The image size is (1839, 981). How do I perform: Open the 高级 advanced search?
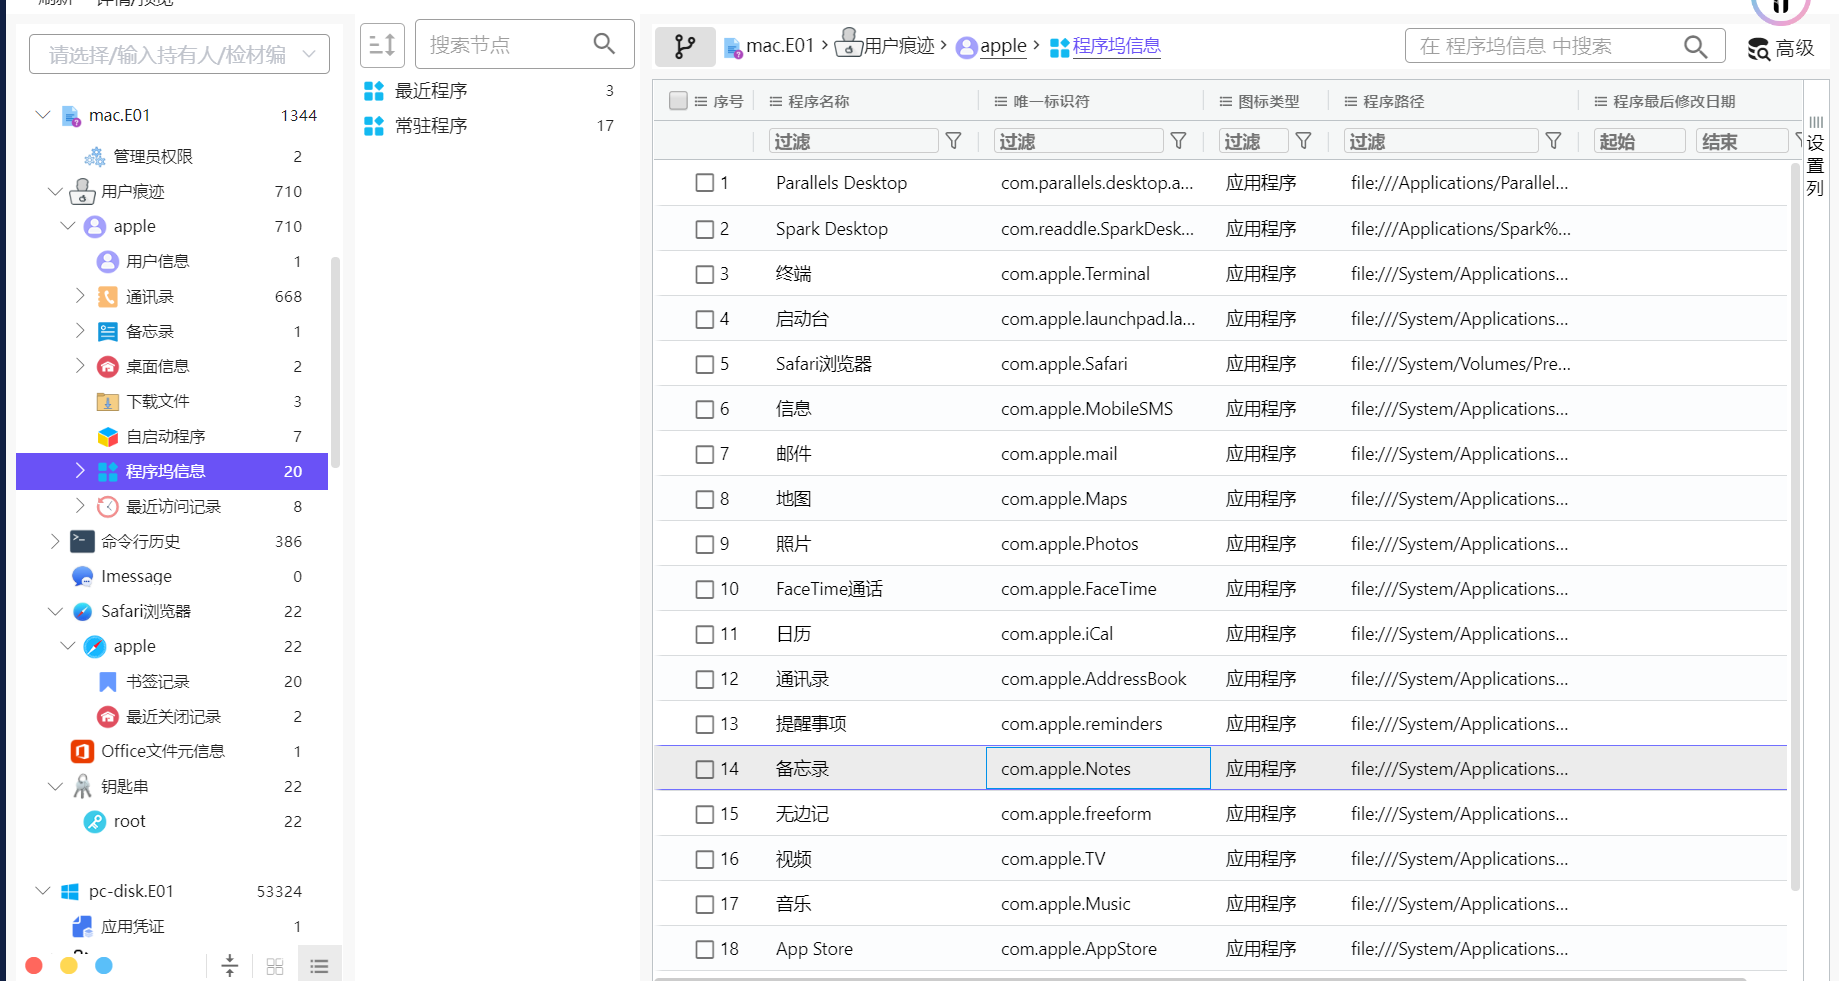(1781, 48)
